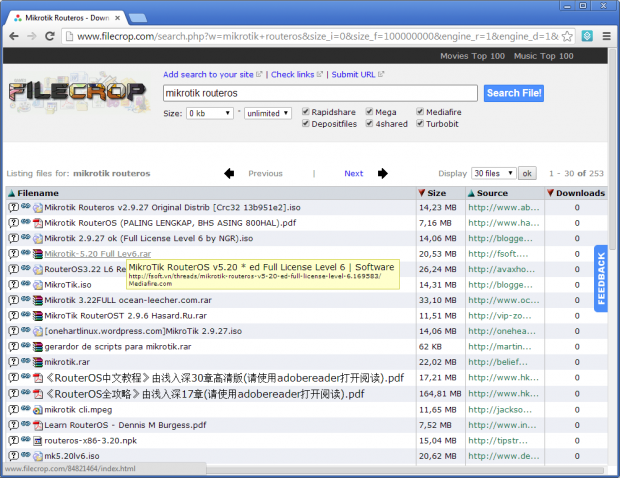Click the search query input field

pos(320,93)
